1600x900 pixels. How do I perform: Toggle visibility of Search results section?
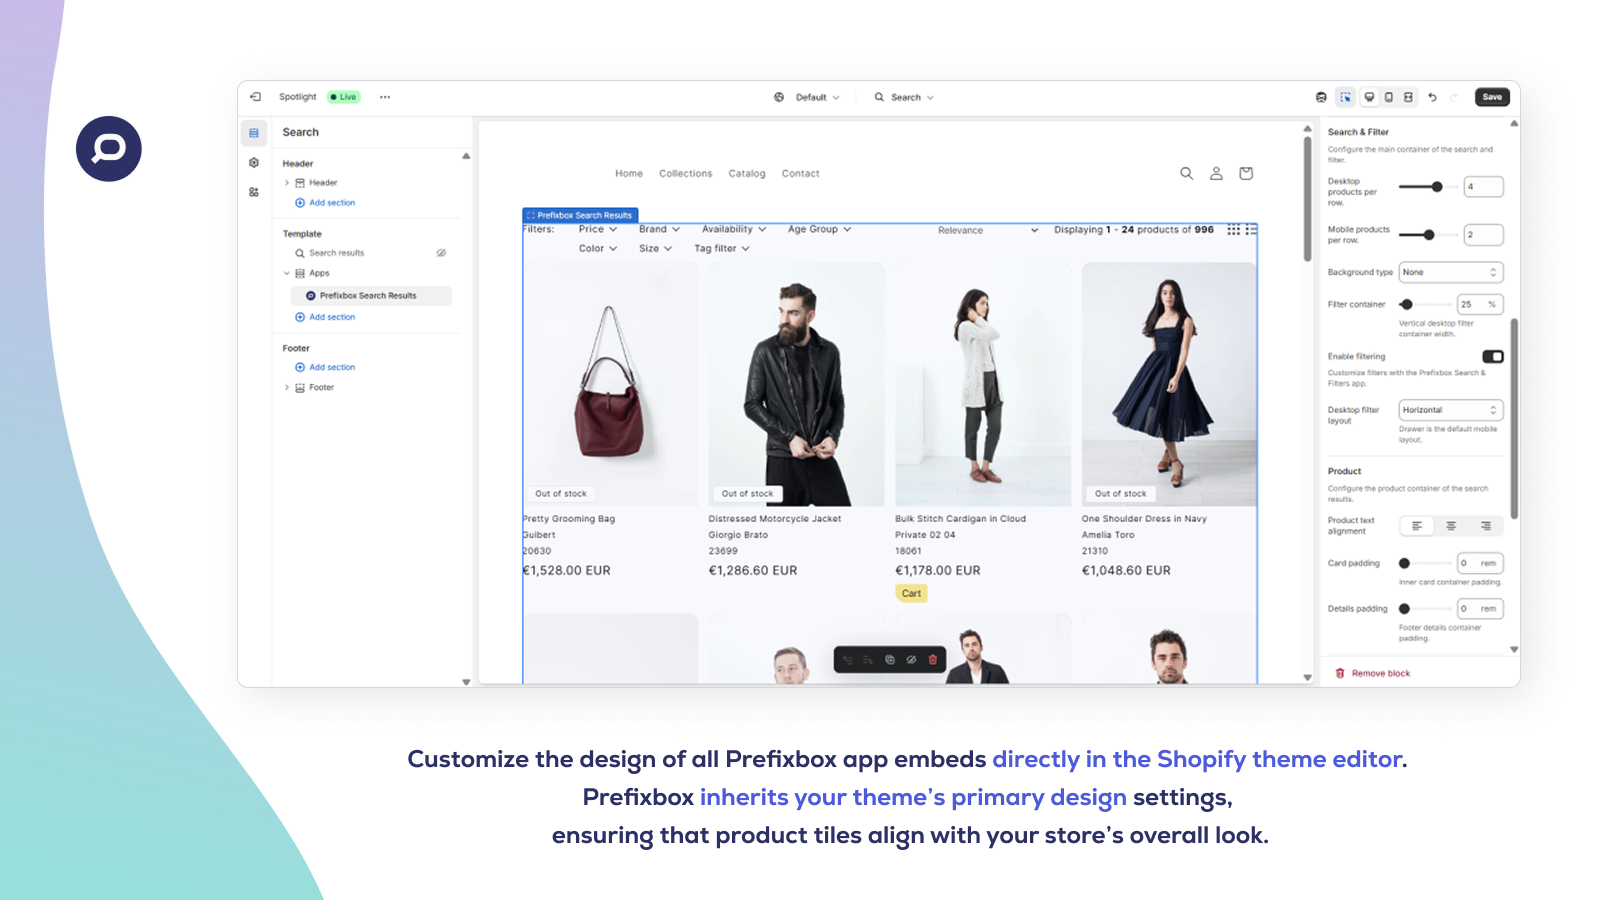click(x=441, y=253)
